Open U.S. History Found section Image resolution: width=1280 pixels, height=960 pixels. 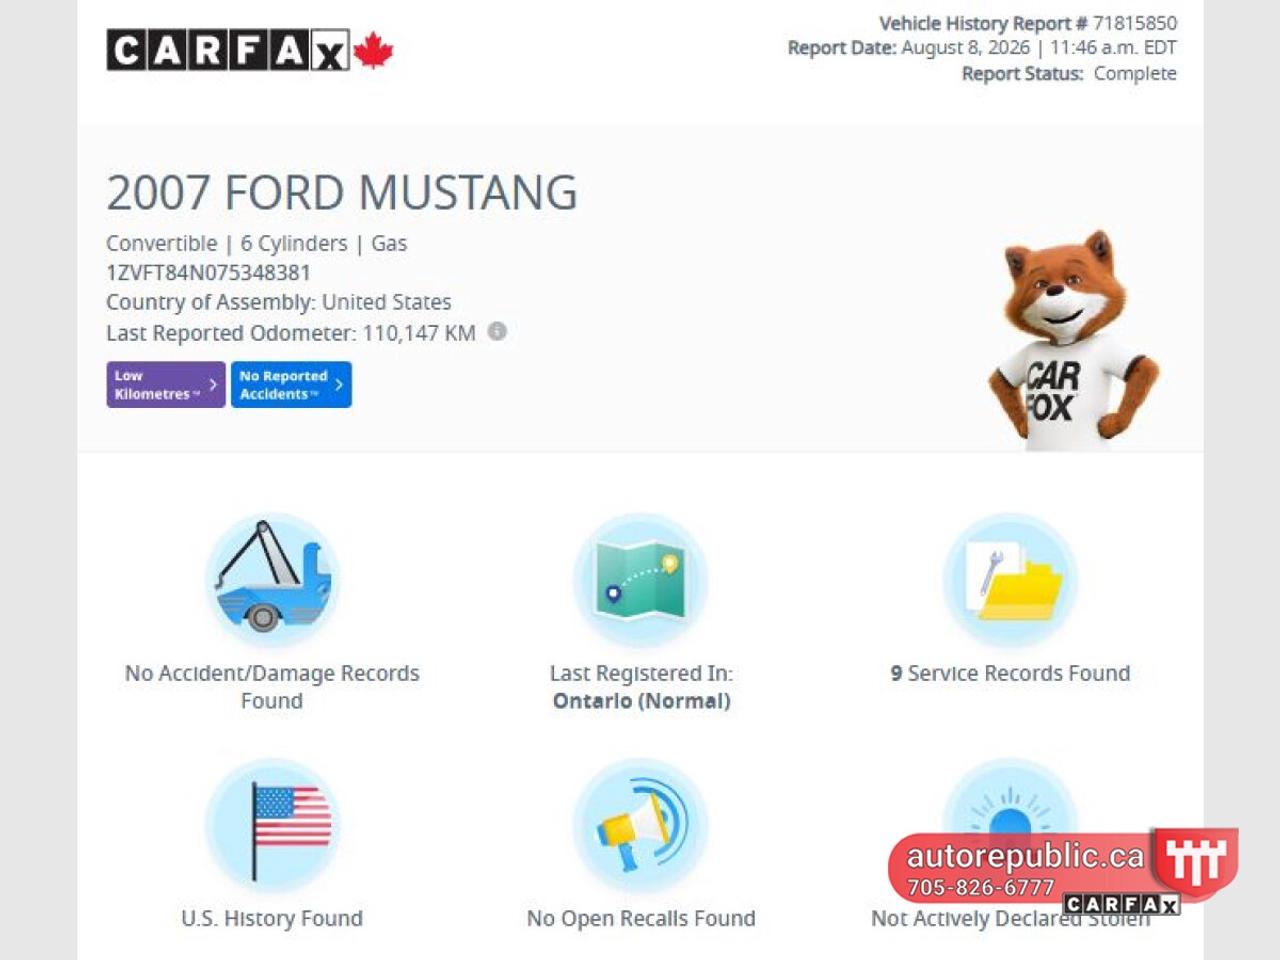click(x=272, y=918)
